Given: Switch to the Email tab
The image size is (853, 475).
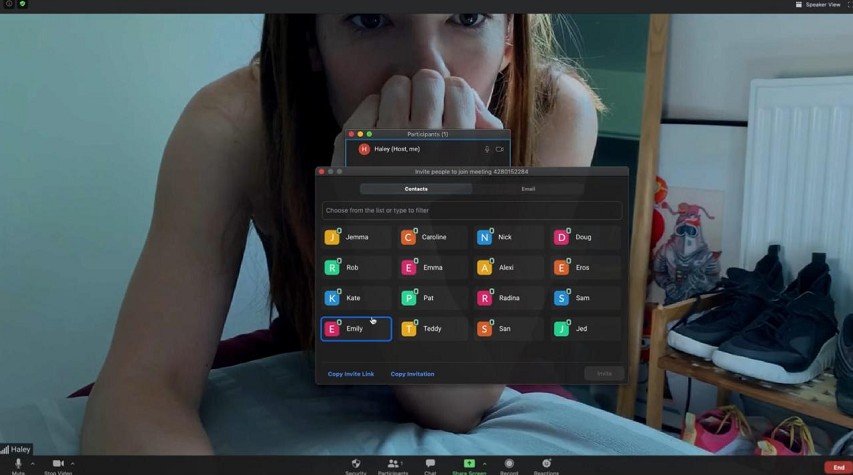Looking at the screenshot, I should (528, 189).
